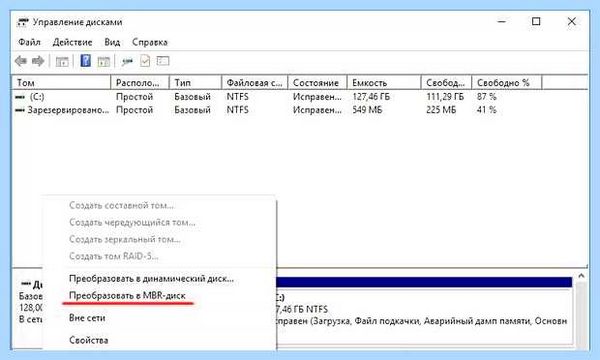Open the Справка menu
600x360 pixels.
[150, 42]
